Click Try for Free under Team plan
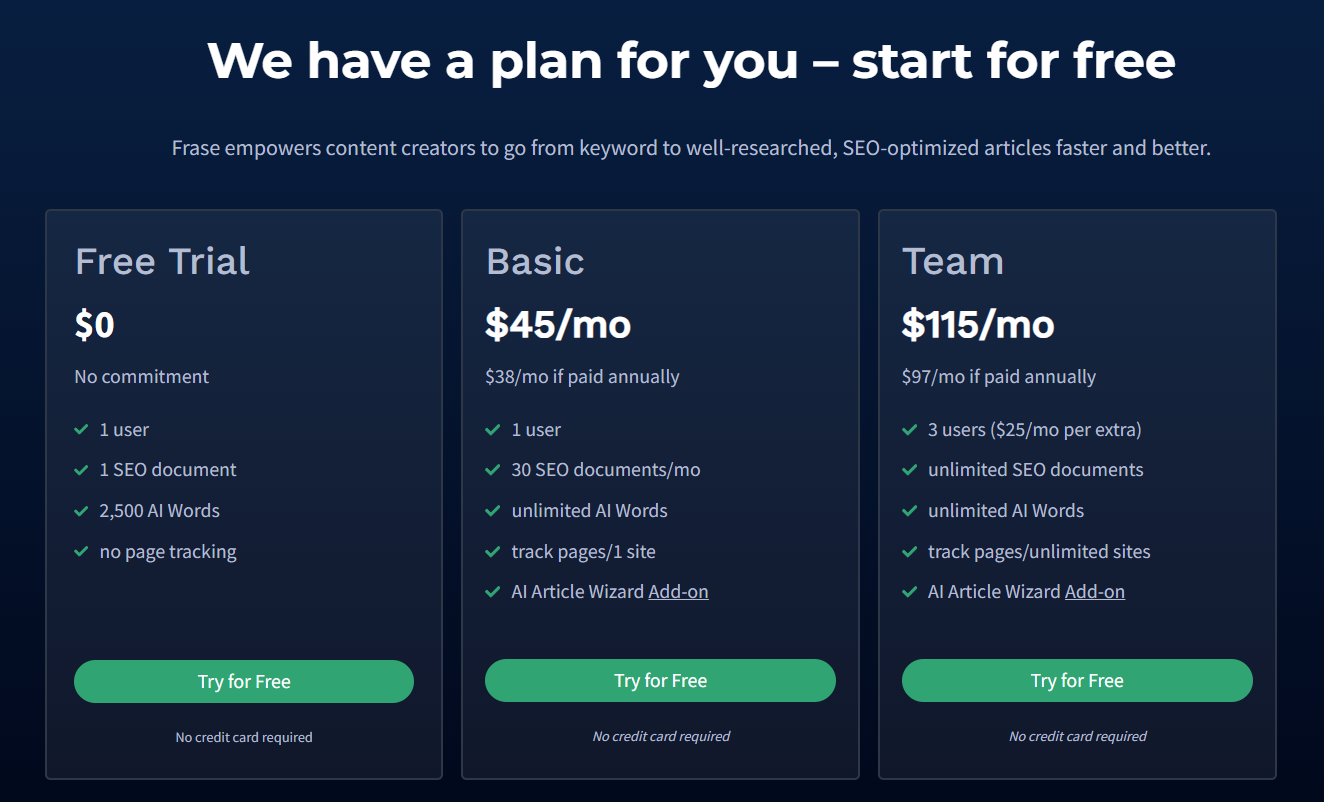The height and width of the screenshot is (802, 1324). 1077,680
